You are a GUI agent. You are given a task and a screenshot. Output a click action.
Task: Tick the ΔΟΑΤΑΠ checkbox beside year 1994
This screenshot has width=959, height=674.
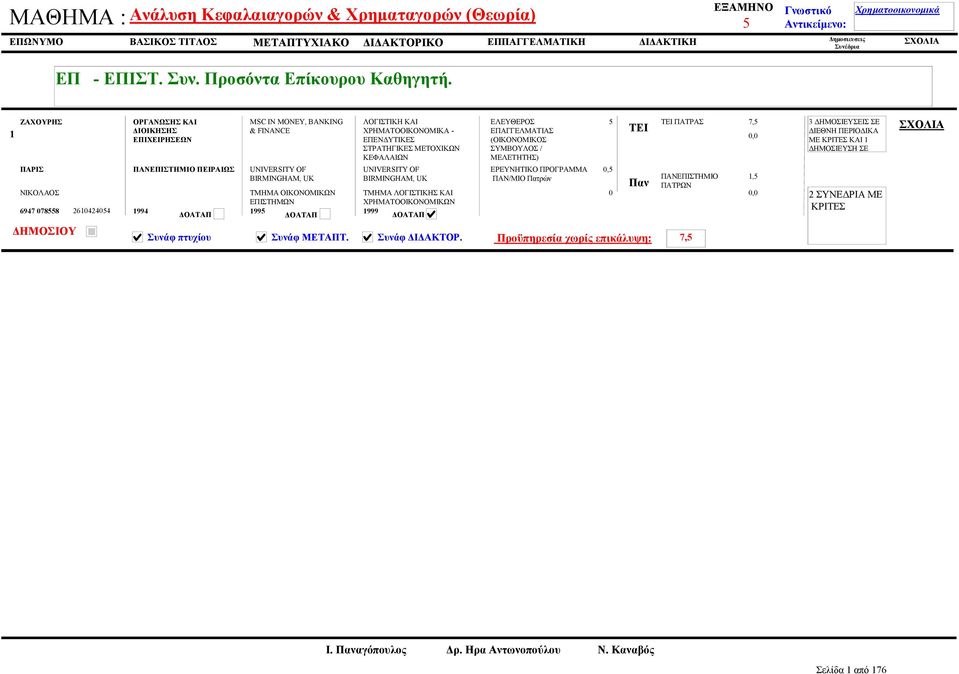219,214
